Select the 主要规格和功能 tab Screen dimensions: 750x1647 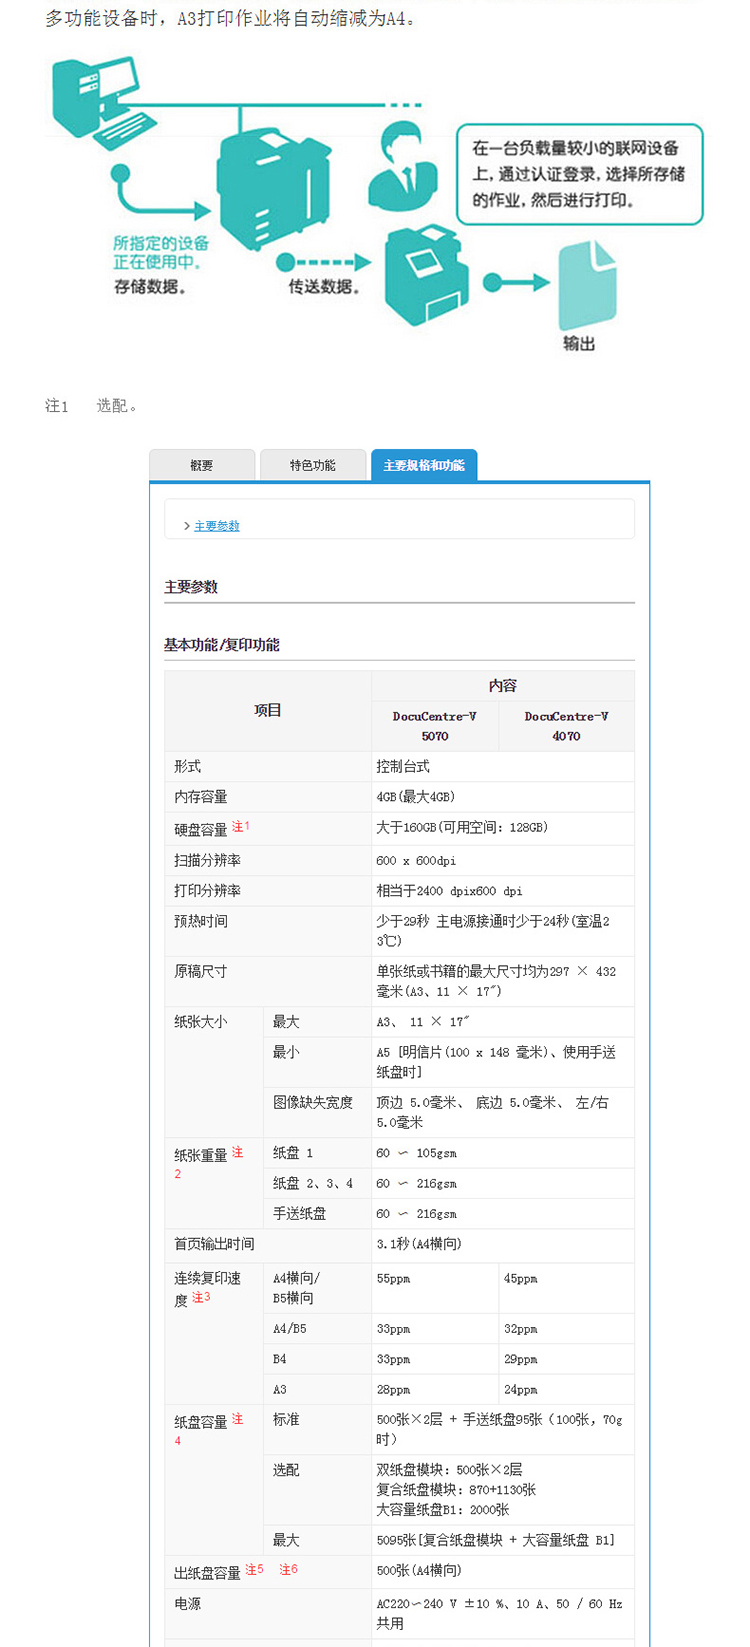coord(424,465)
